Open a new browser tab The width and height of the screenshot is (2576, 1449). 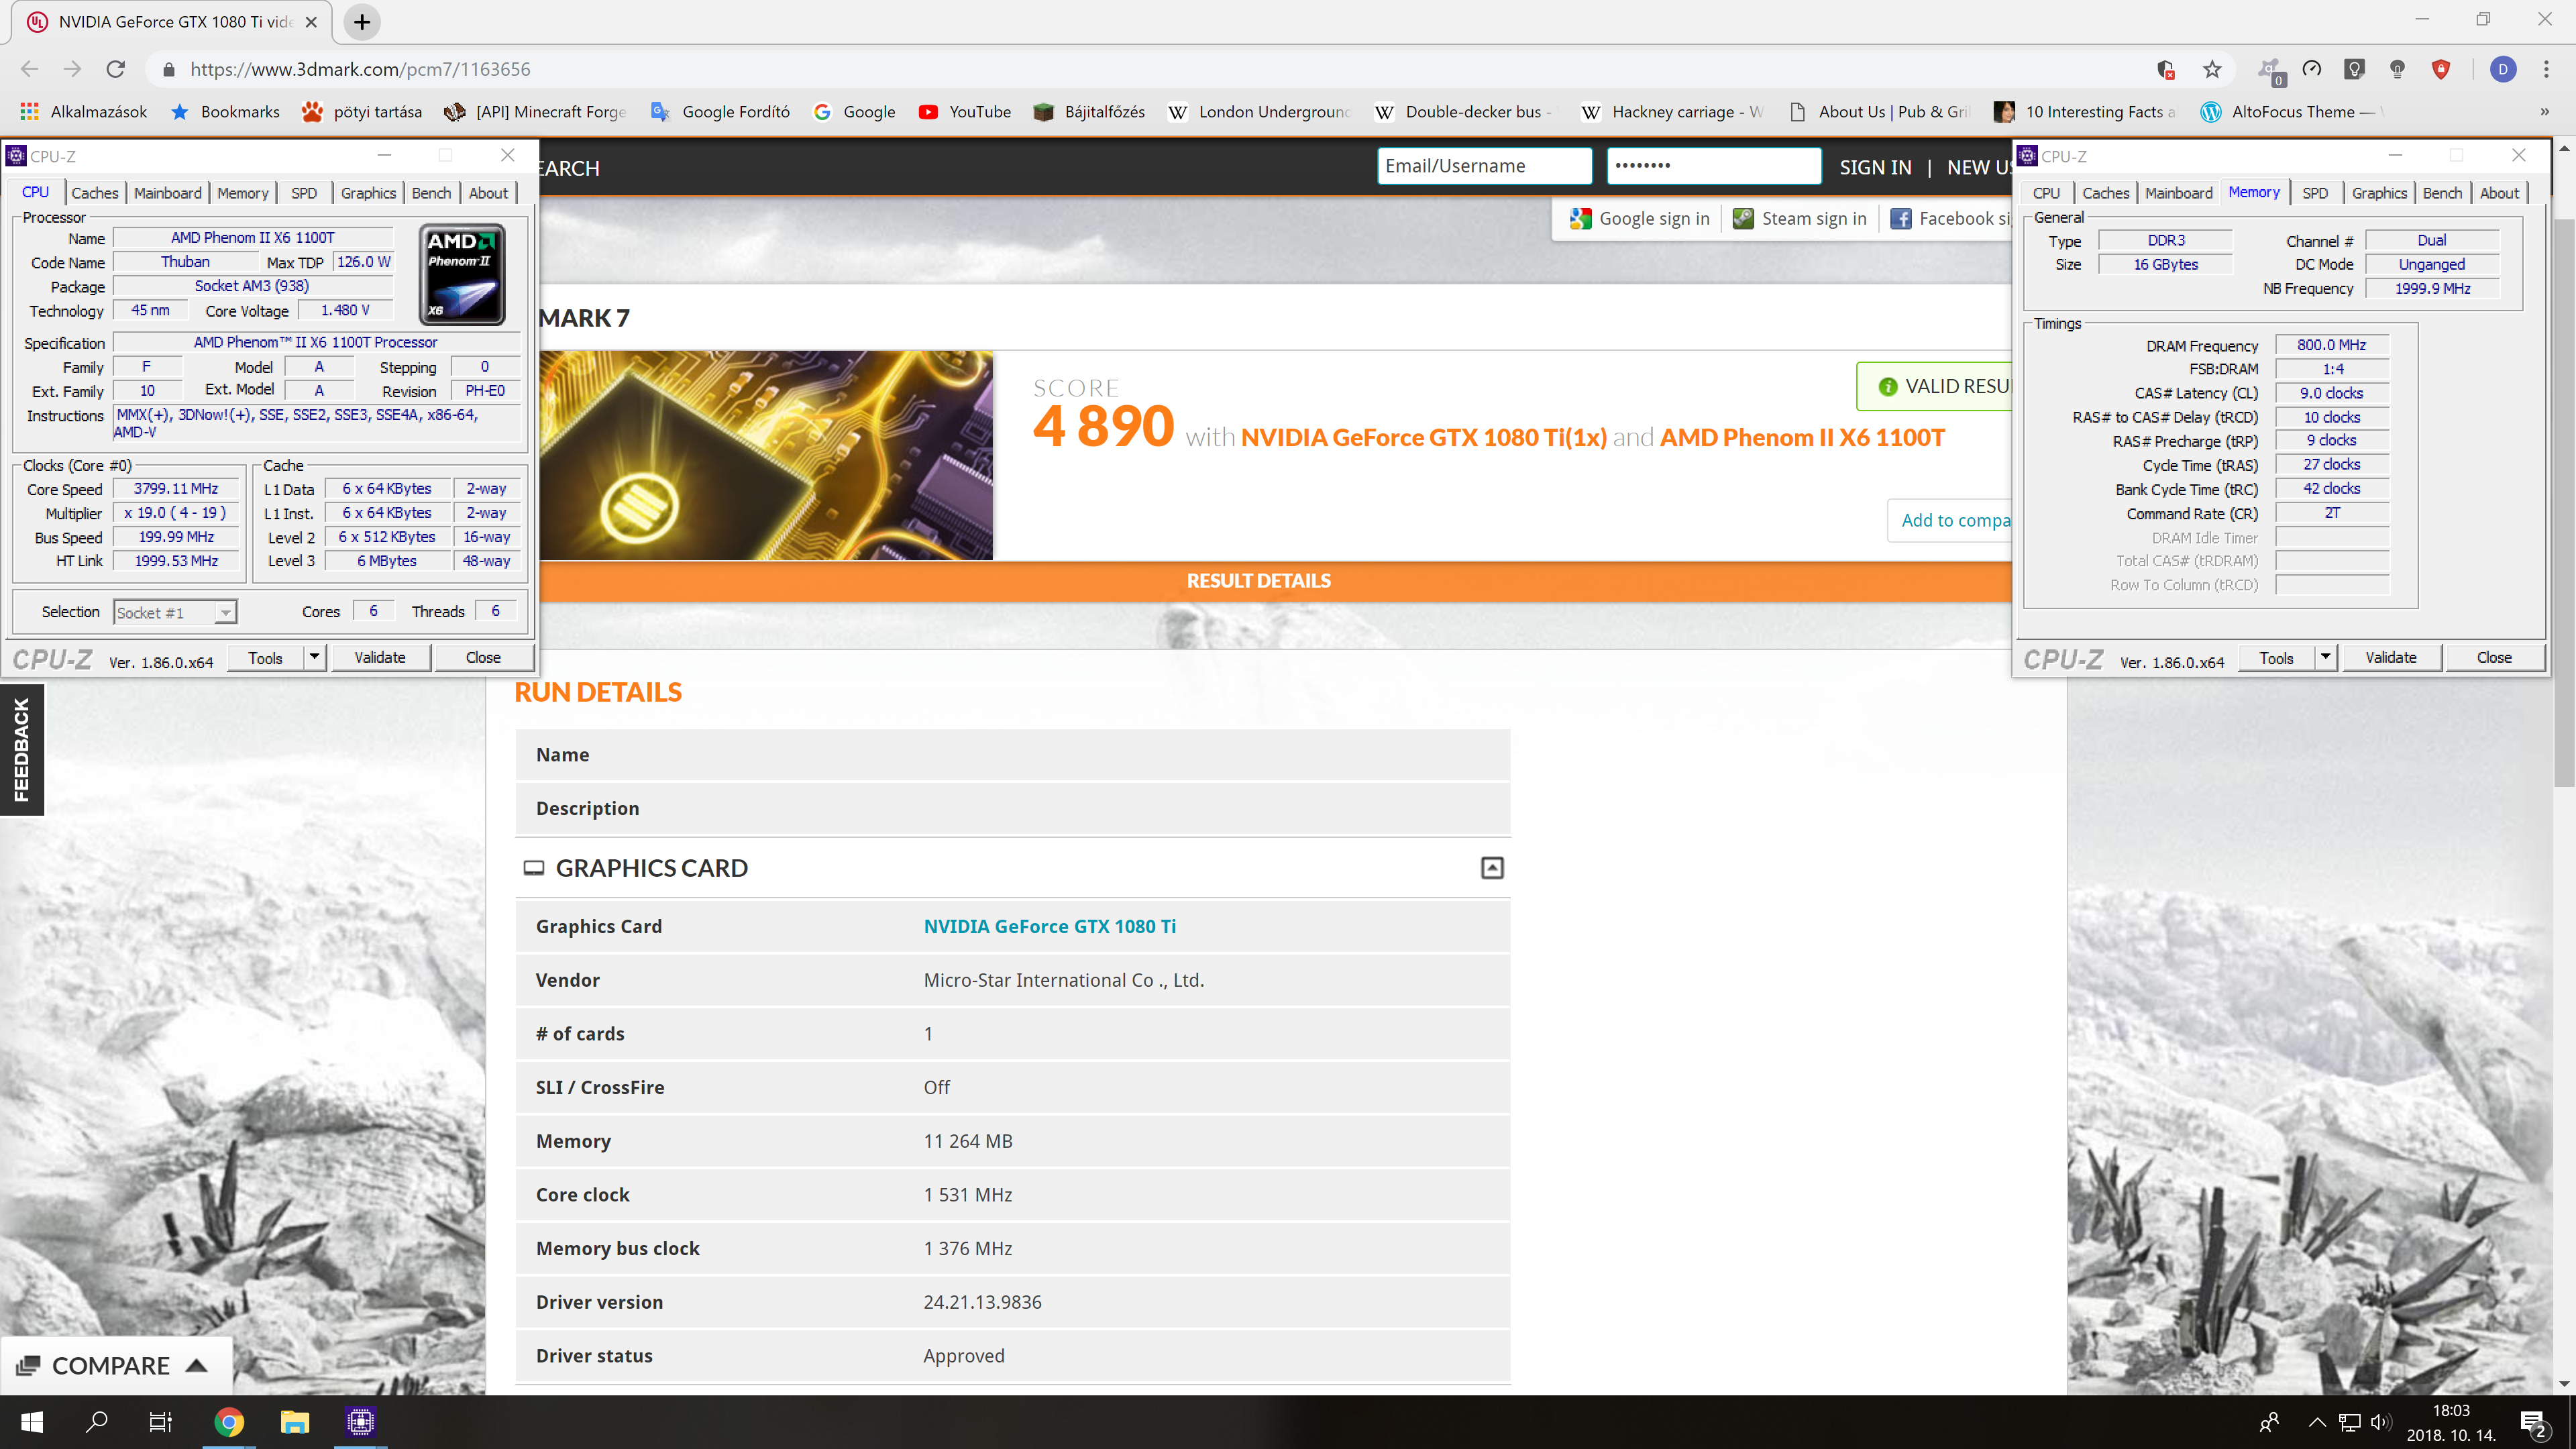[x=362, y=22]
